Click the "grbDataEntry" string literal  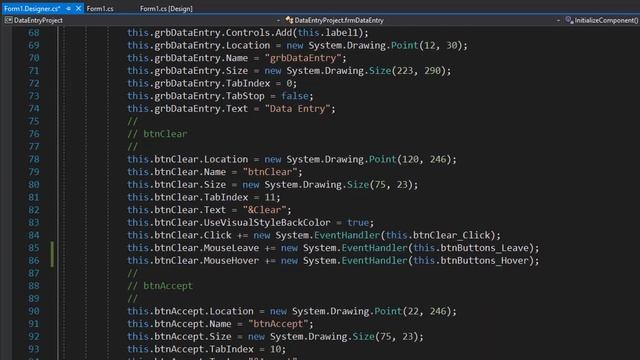(x=303, y=58)
